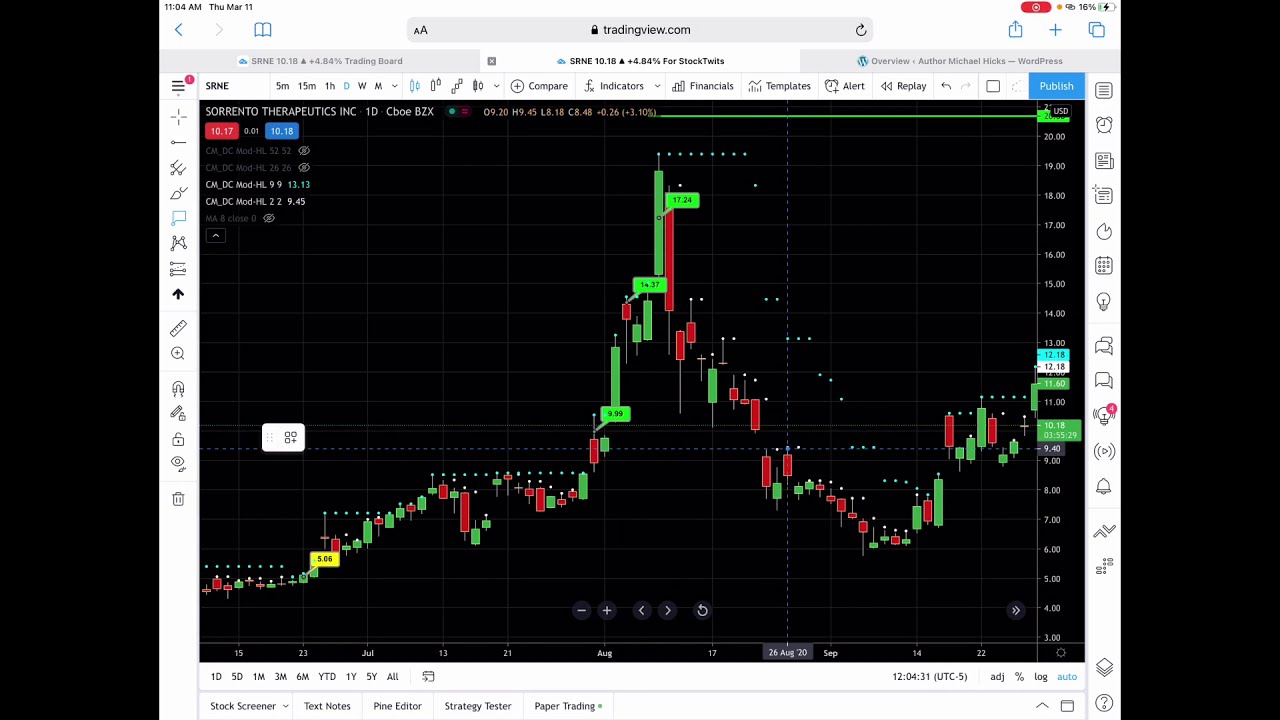Screen dimensions: 1280x720
Task: Open the idea stream with notification badge
Action: 1104,415
